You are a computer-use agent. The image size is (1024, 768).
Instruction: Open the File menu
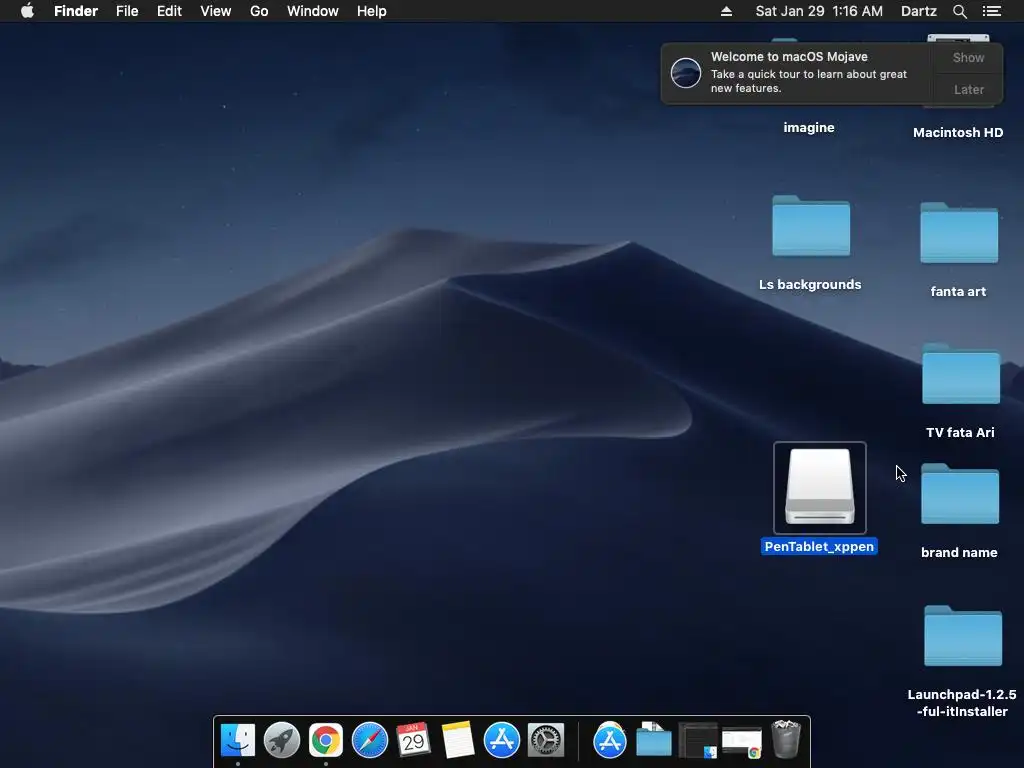tap(127, 11)
